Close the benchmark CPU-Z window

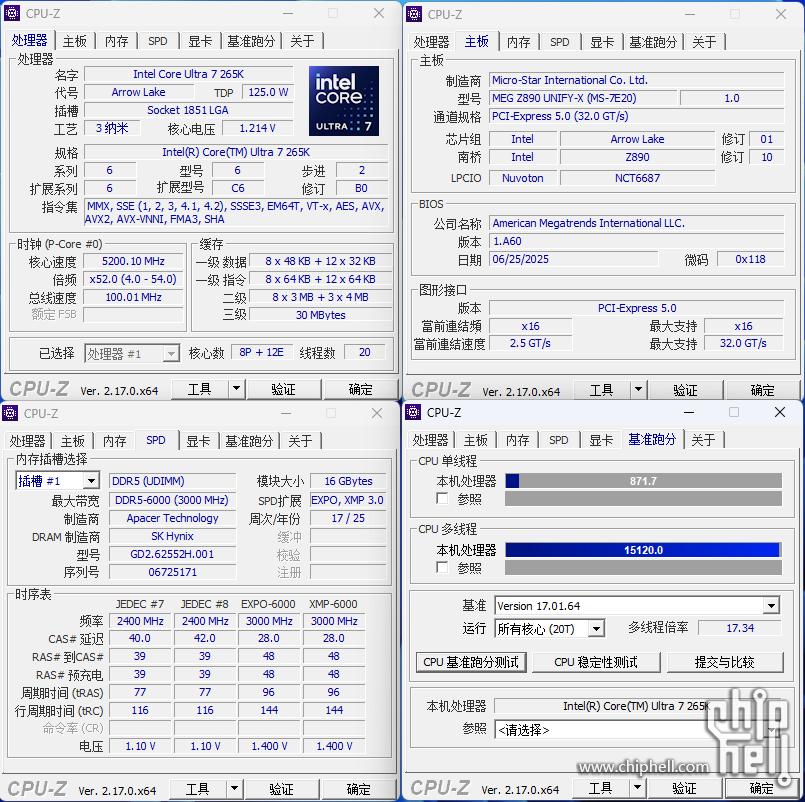pyautogui.click(x=780, y=413)
